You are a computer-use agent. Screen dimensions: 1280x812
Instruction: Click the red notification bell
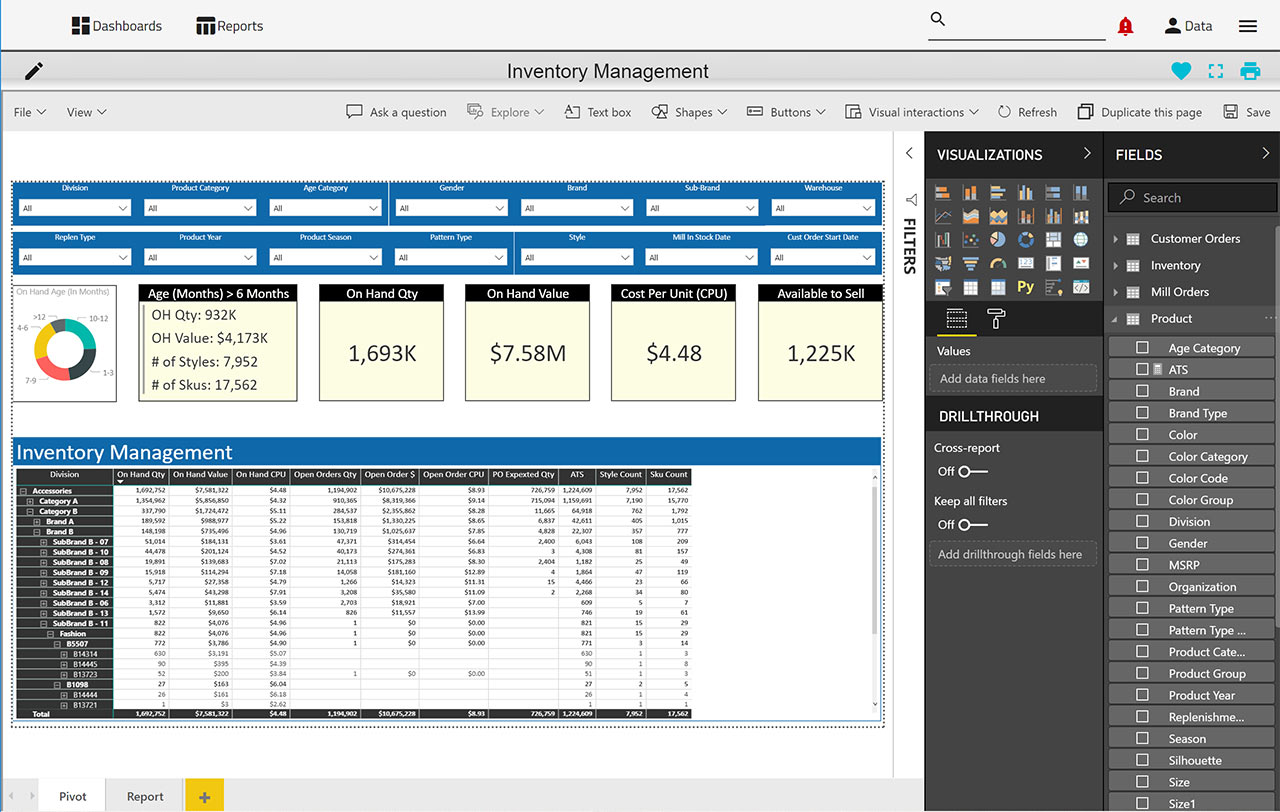pos(1125,27)
